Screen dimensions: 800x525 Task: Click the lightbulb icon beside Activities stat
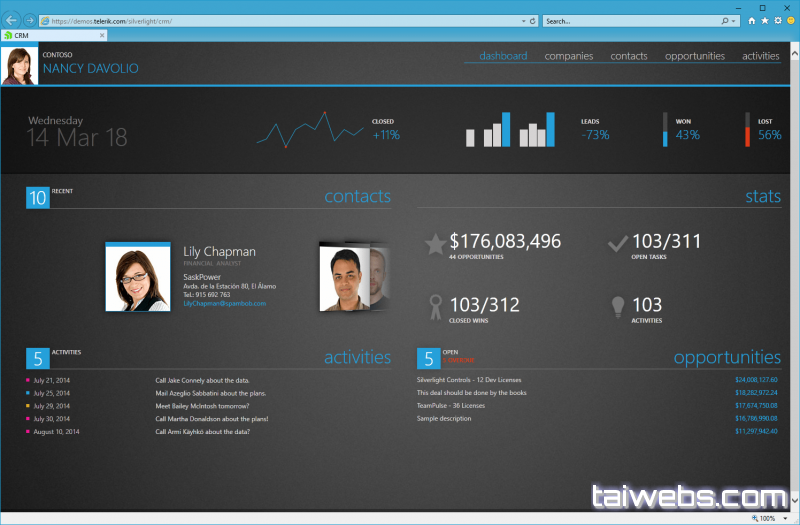tap(618, 306)
